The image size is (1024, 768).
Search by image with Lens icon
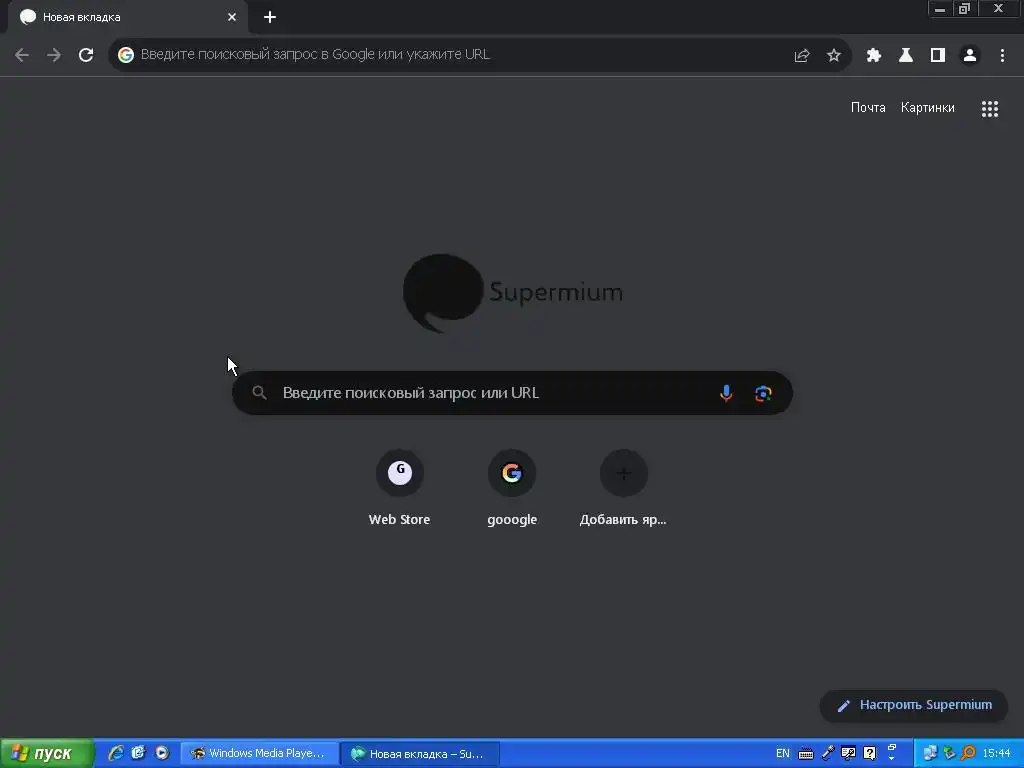pyautogui.click(x=763, y=393)
